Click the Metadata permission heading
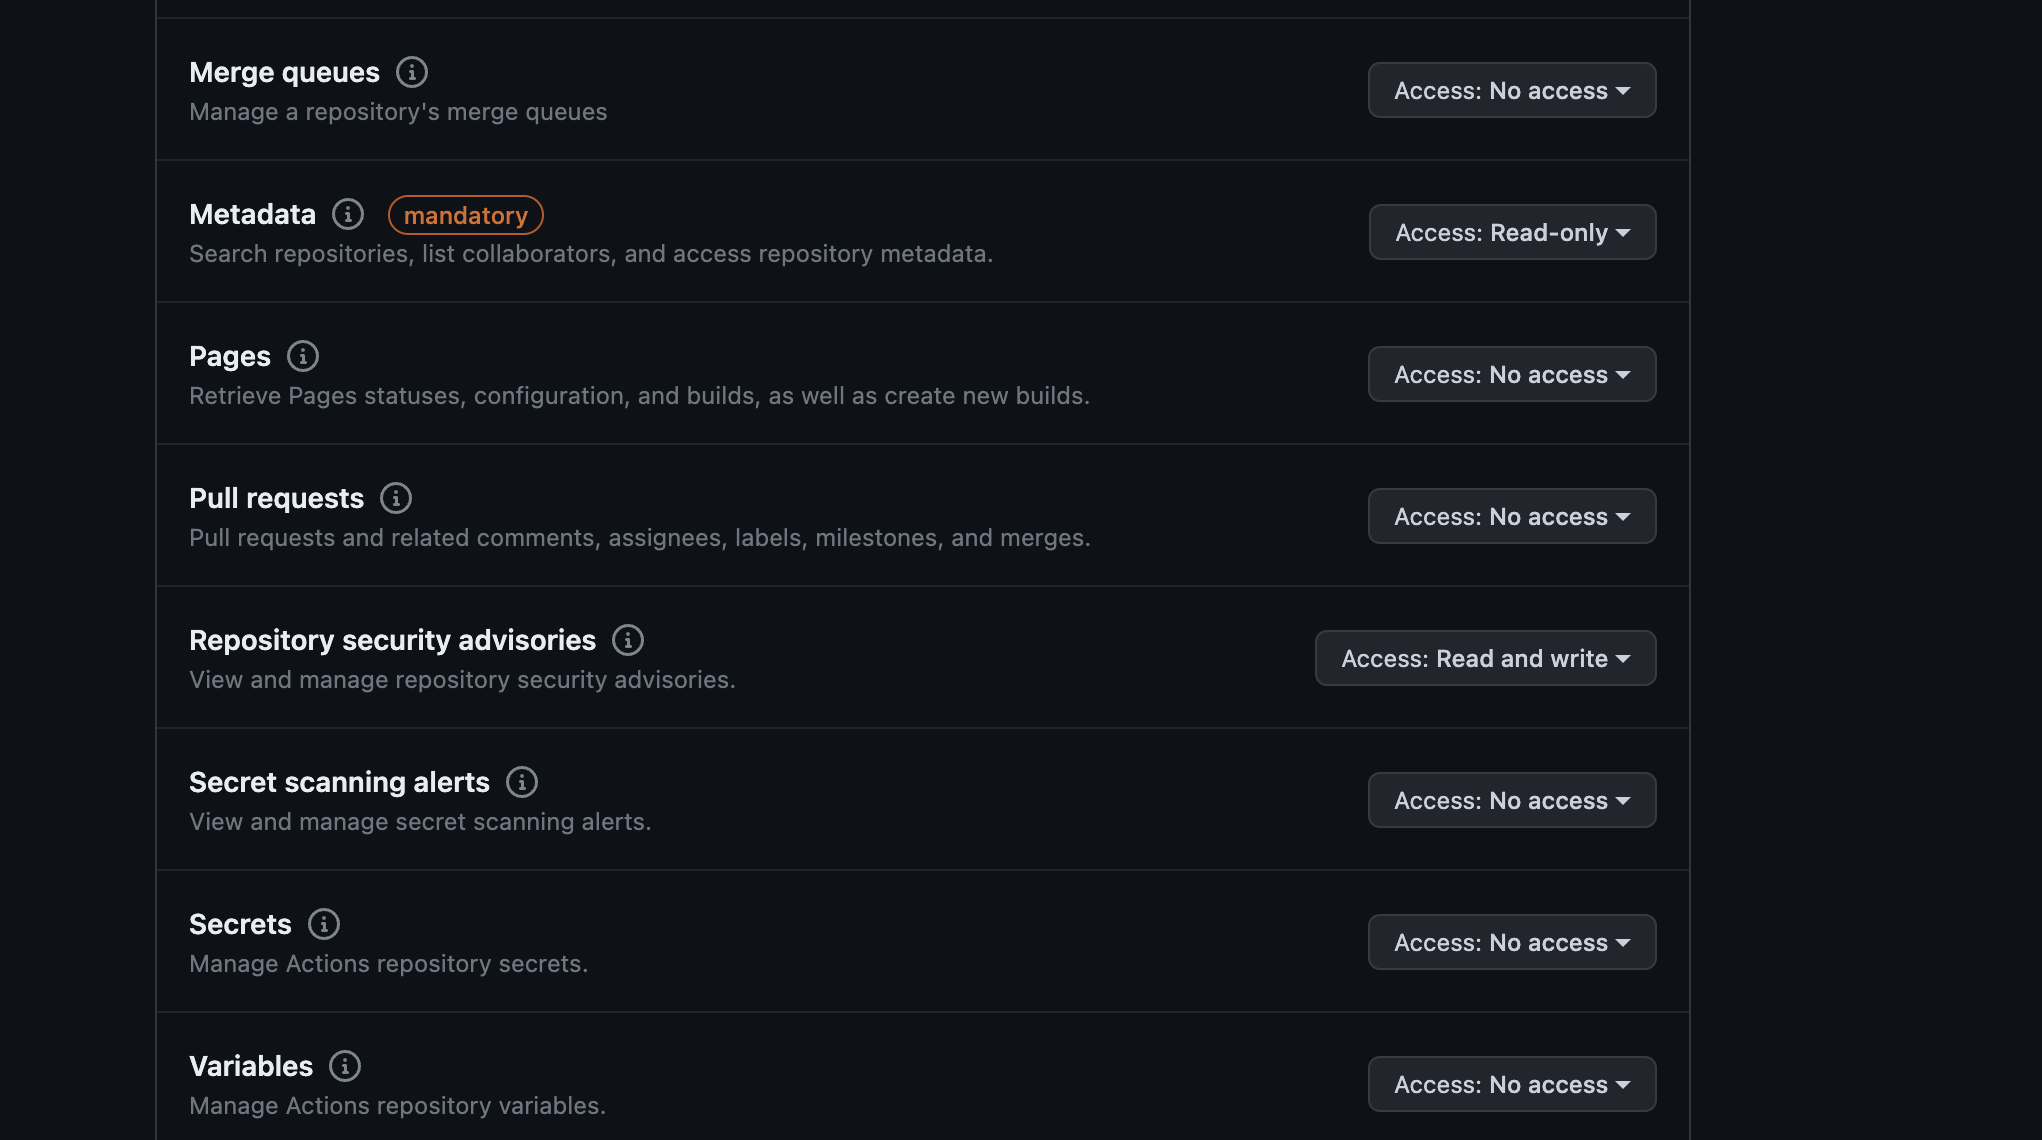Screen dimensions: 2042x1140 click(x=251, y=213)
